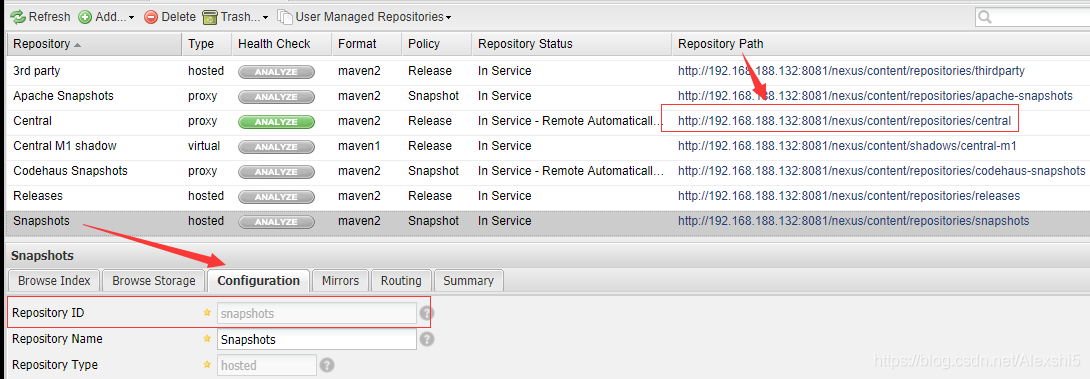This screenshot has width=1090, height=379.
Task: Switch to the Configuration tab
Action: tap(259, 281)
